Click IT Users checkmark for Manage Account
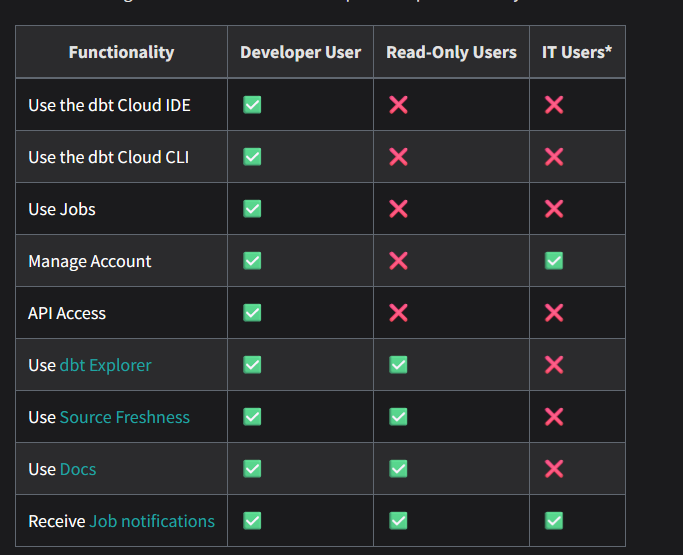The width and height of the screenshot is (683, 555). click(x=554, y=261)
